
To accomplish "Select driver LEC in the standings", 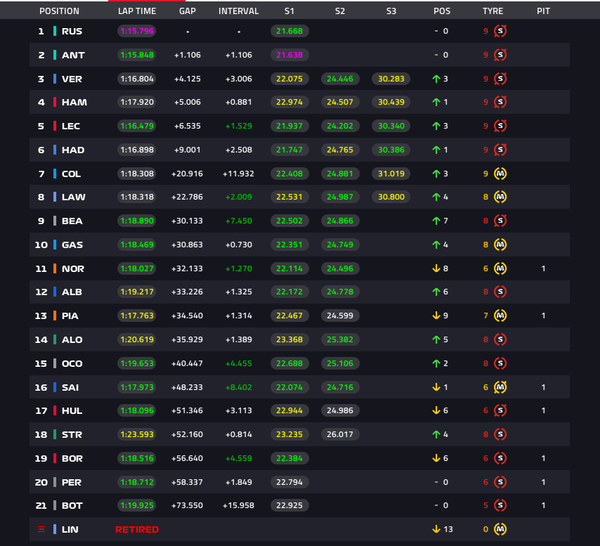I will point(71,126).
